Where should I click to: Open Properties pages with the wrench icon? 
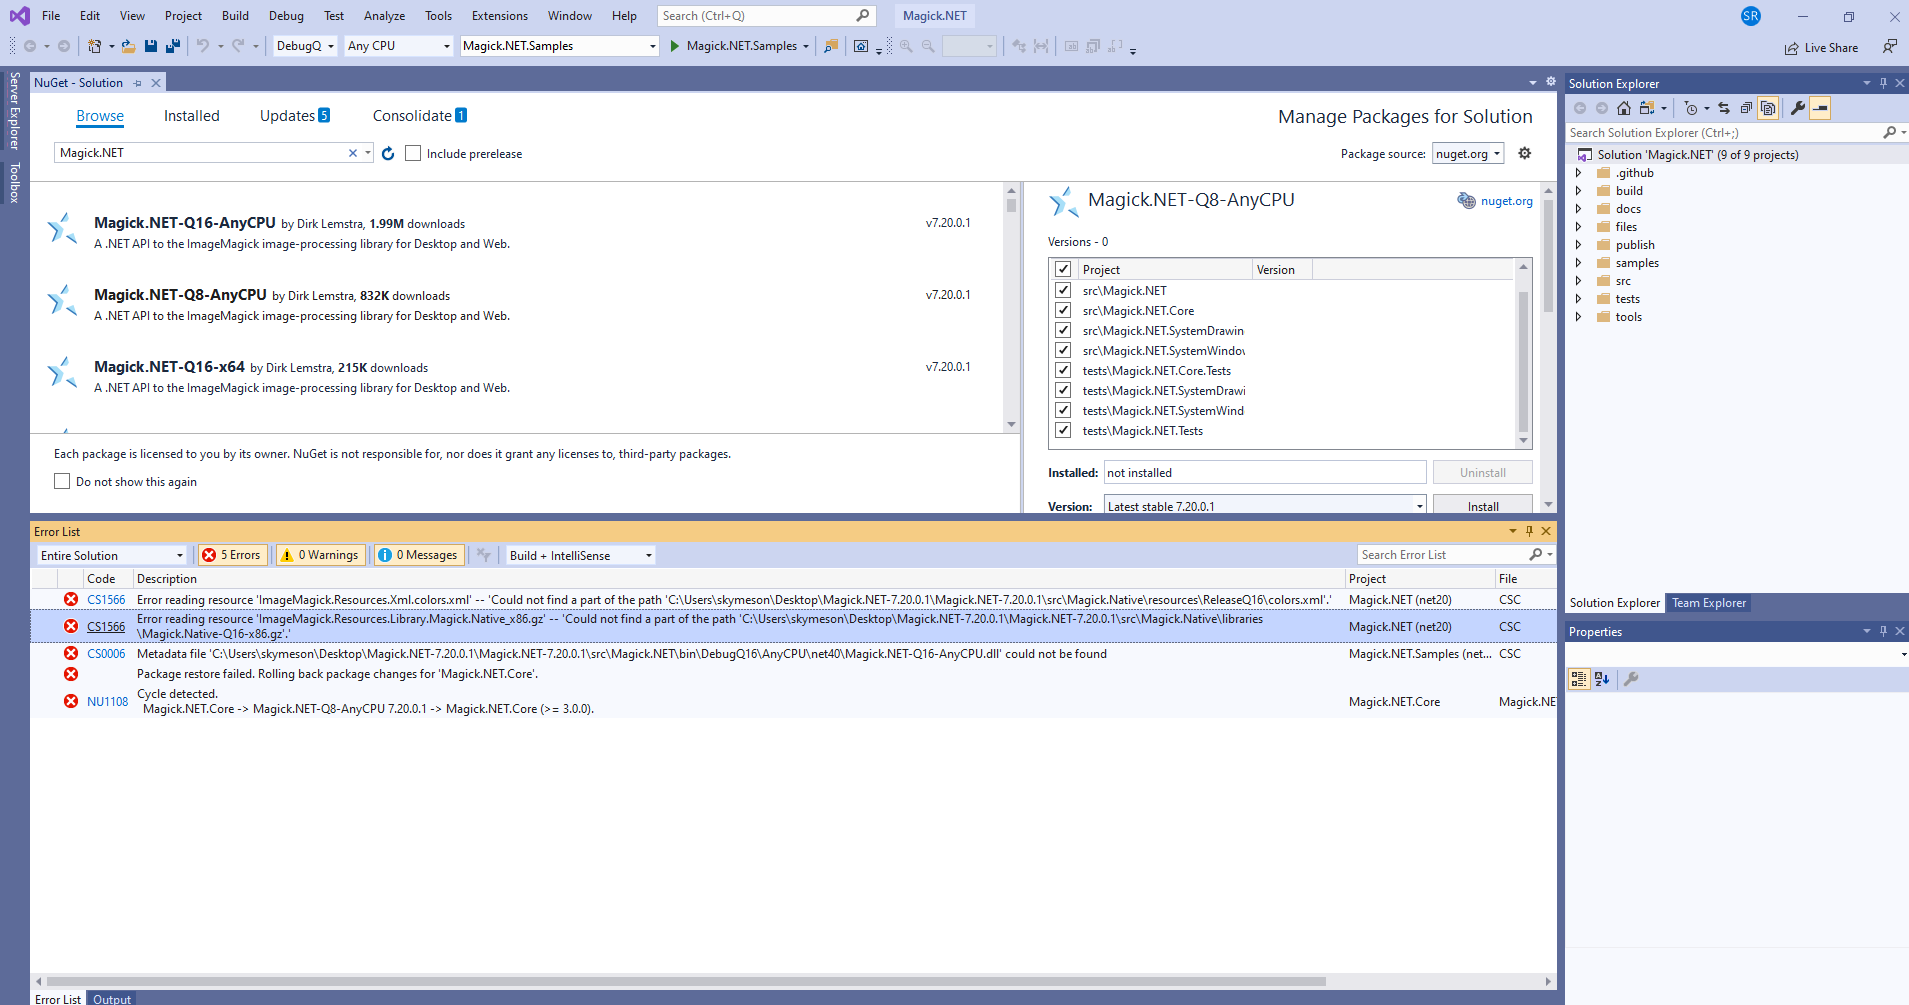coord(1798,108)
